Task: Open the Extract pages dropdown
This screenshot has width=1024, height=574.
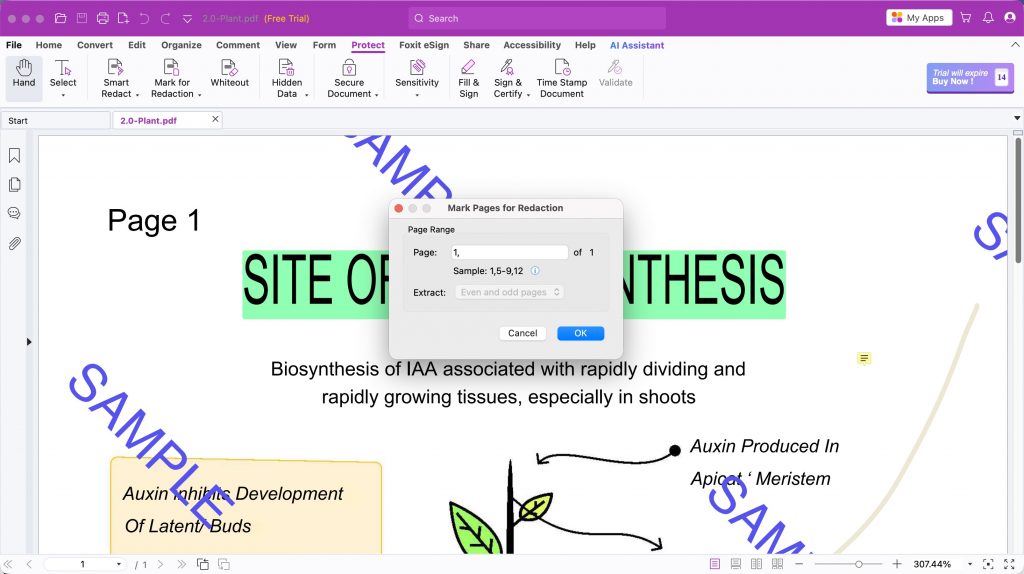Action: (x=509, y=292)
